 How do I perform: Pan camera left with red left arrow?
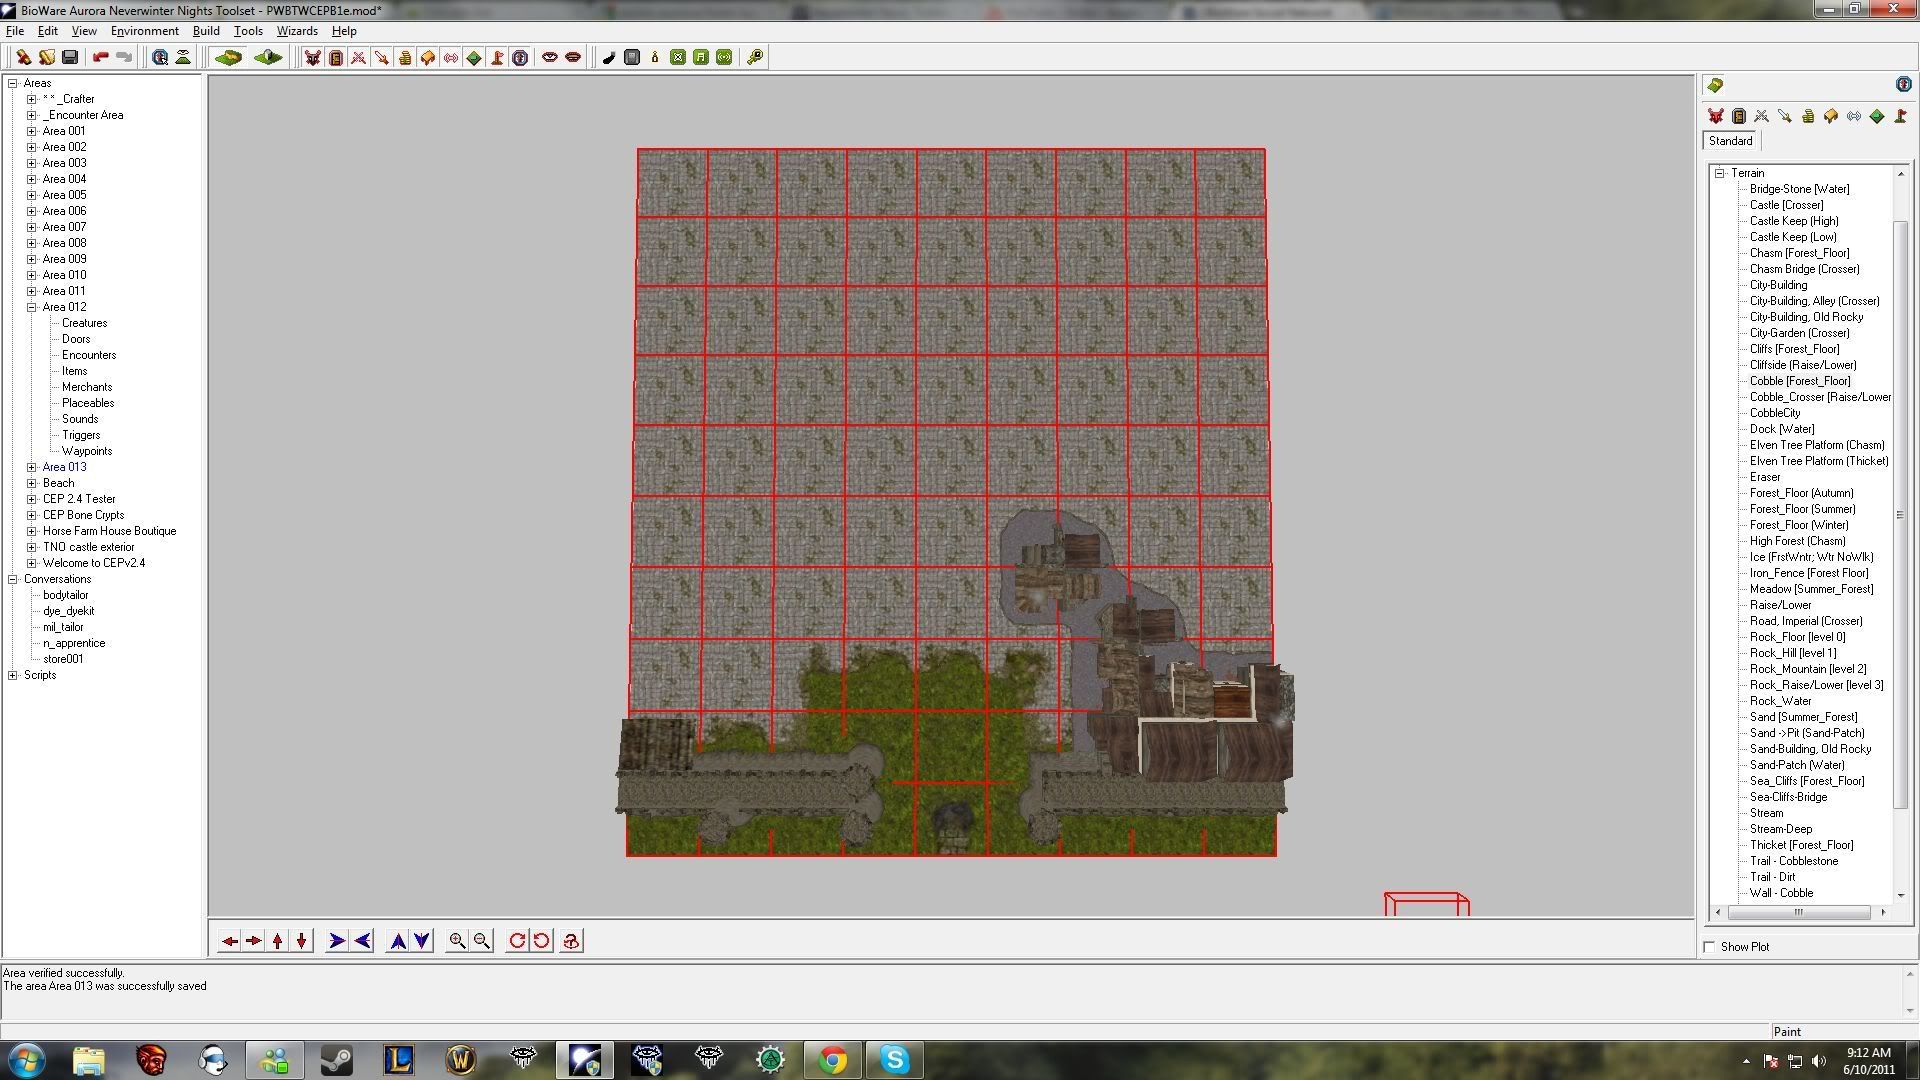coord(229,941)
